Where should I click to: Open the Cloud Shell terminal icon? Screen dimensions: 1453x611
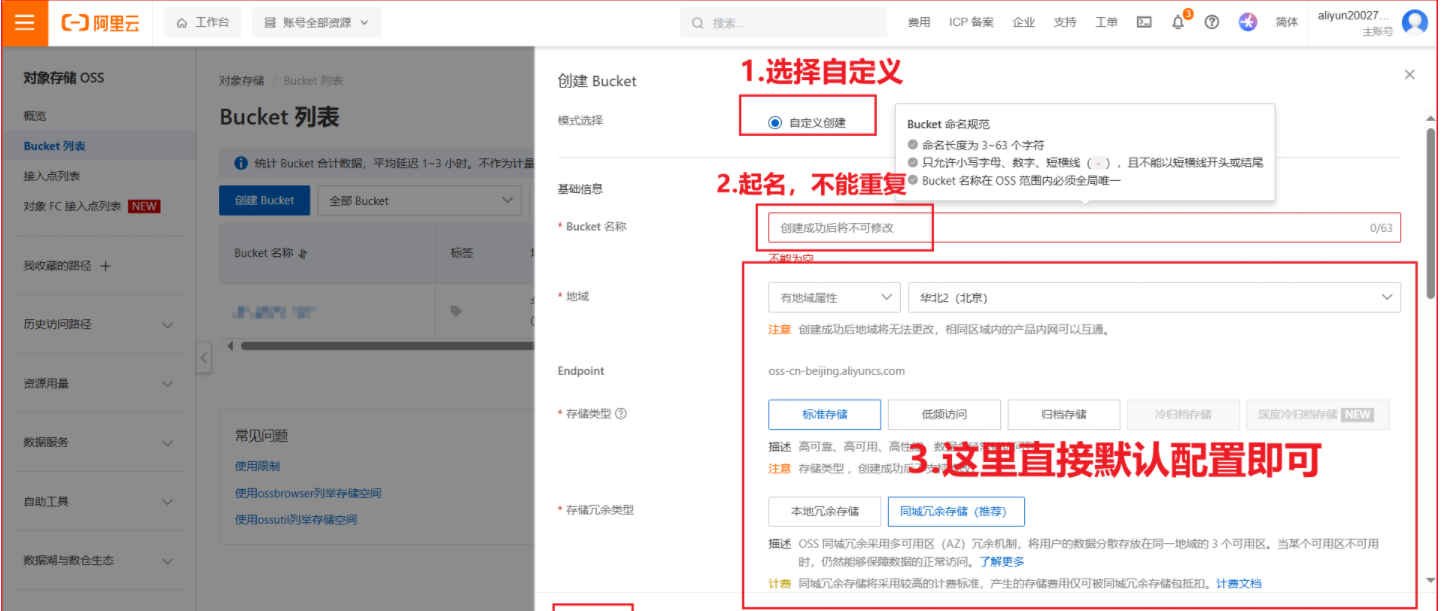coord(1144,22)
